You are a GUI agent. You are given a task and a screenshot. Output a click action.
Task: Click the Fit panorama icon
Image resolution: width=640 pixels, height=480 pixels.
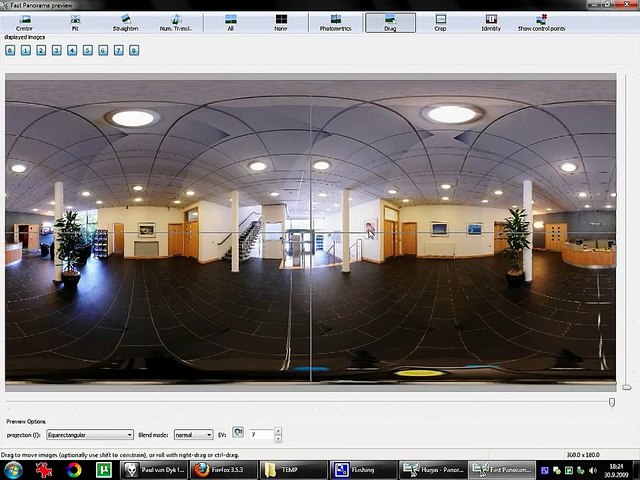tap(75, 22)
